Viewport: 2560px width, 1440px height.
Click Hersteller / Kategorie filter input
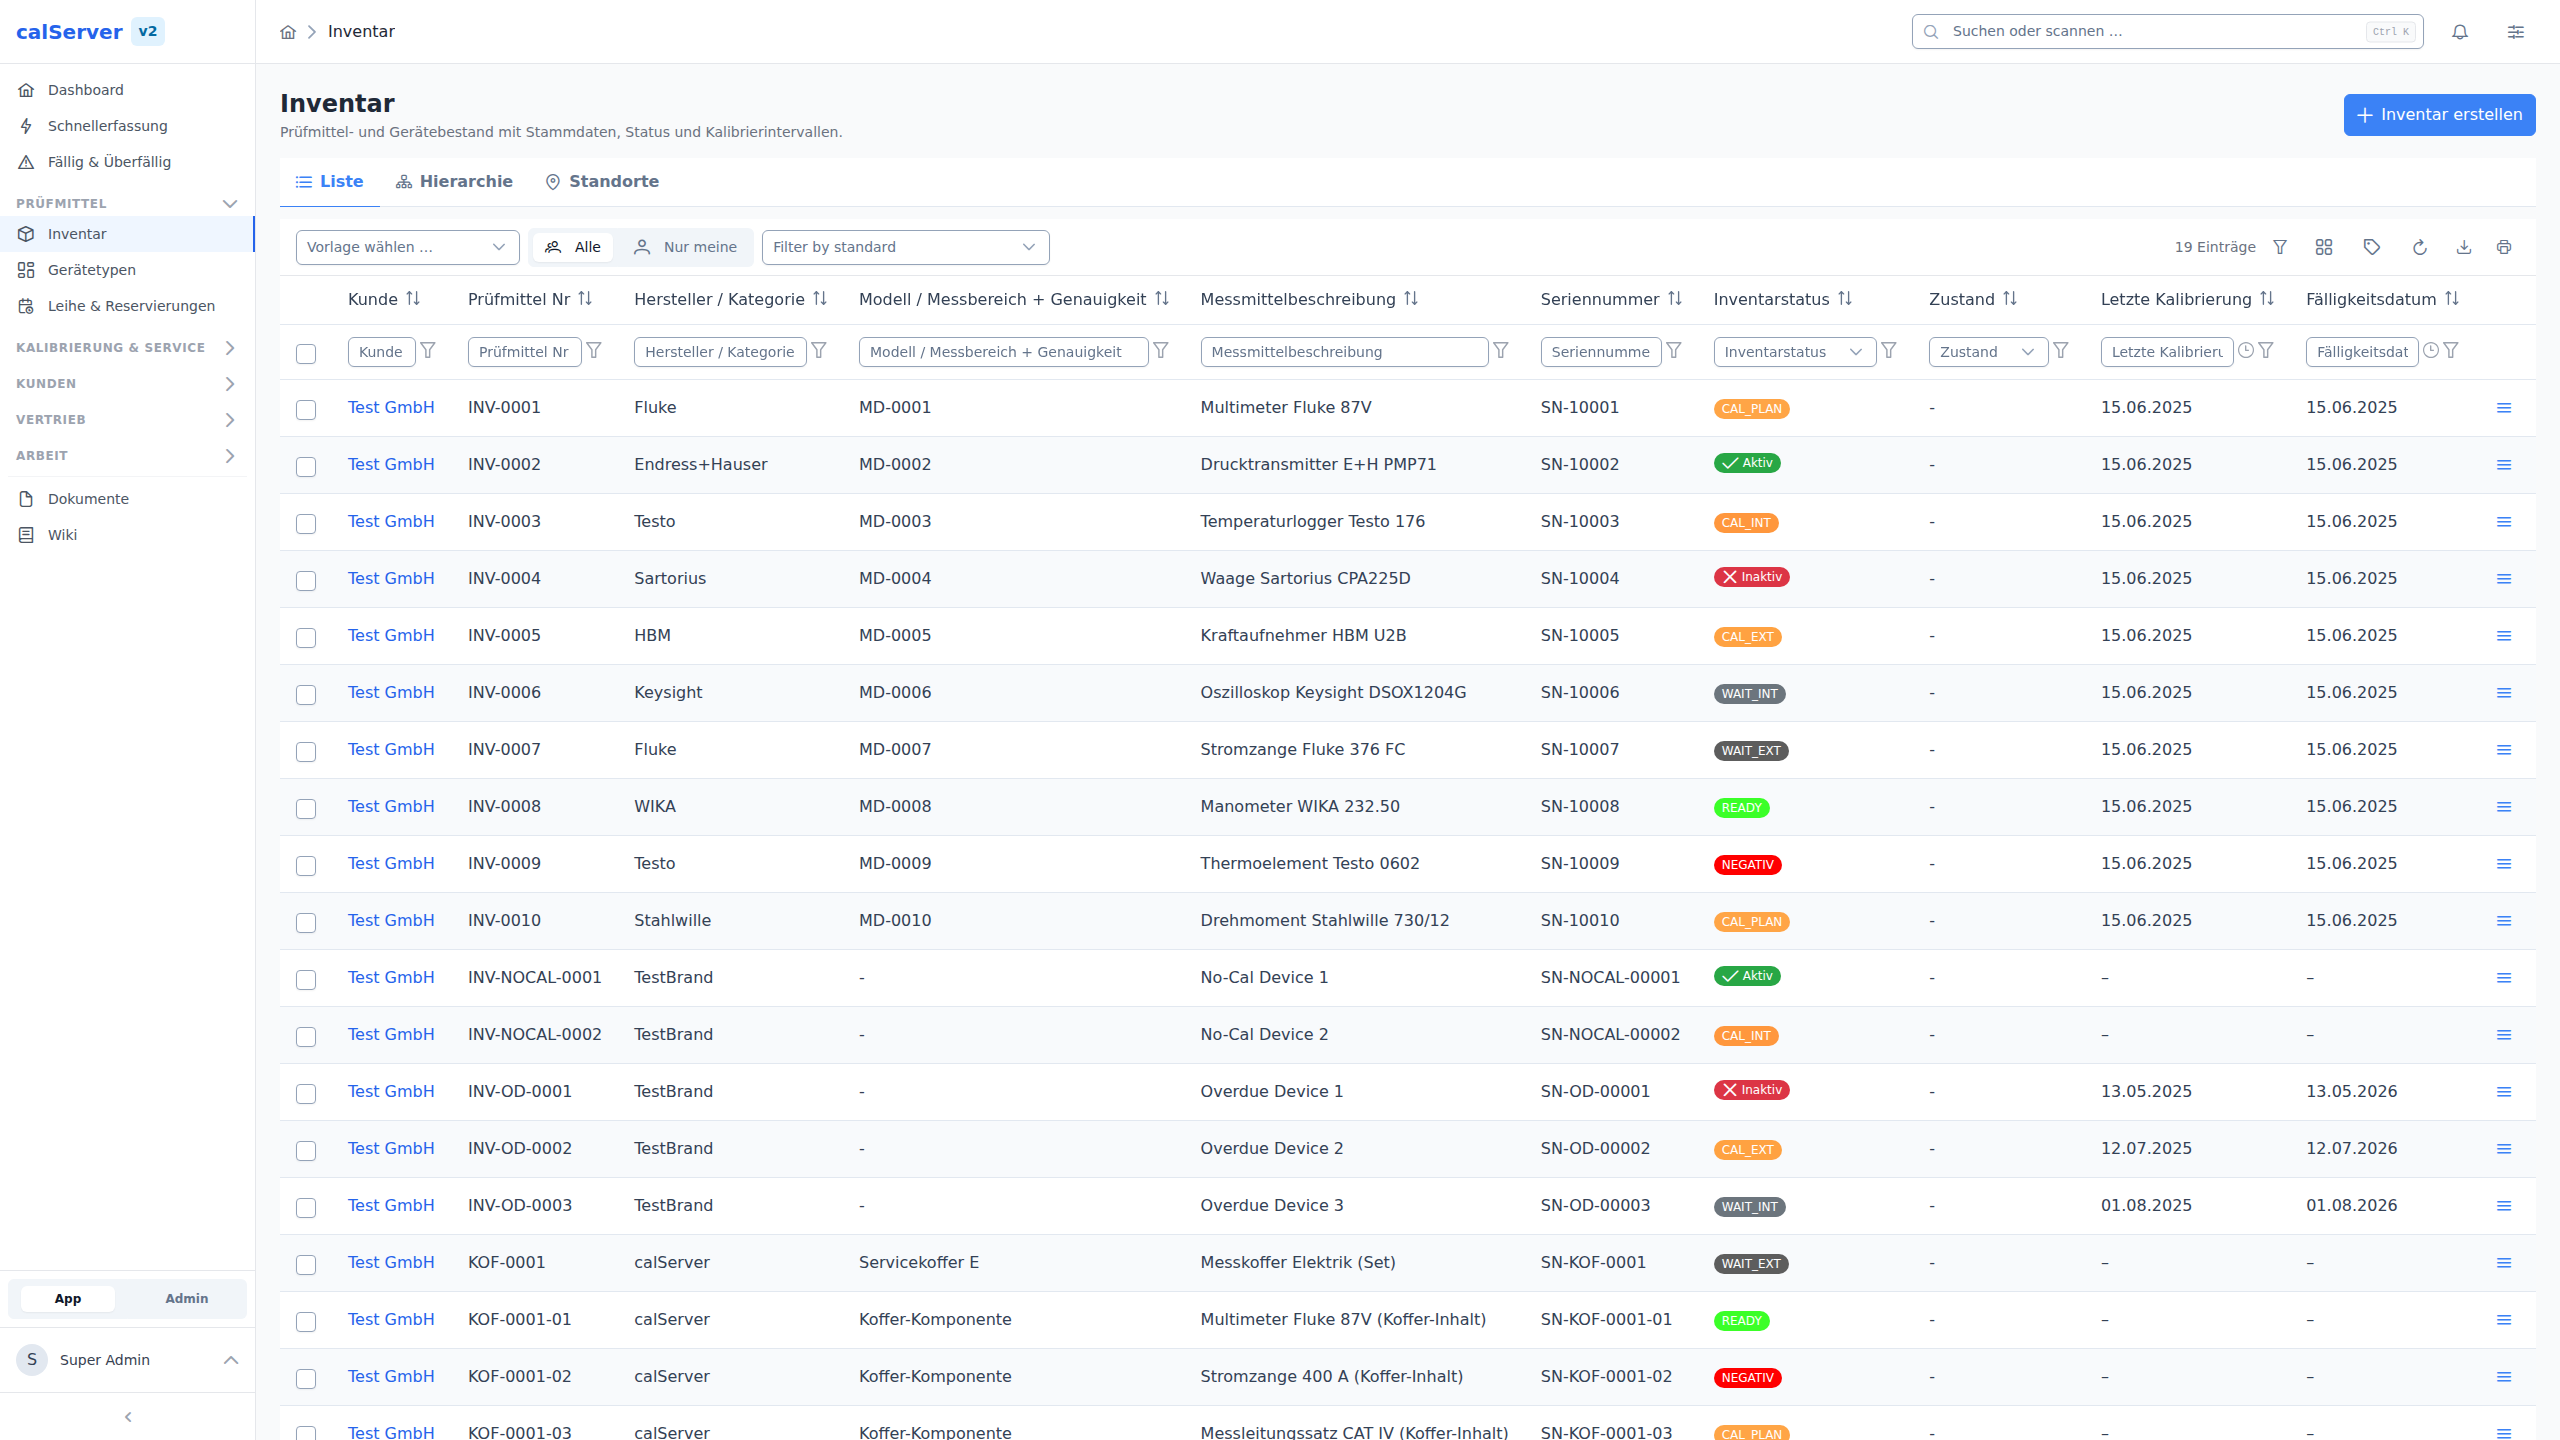click(720, 352)
